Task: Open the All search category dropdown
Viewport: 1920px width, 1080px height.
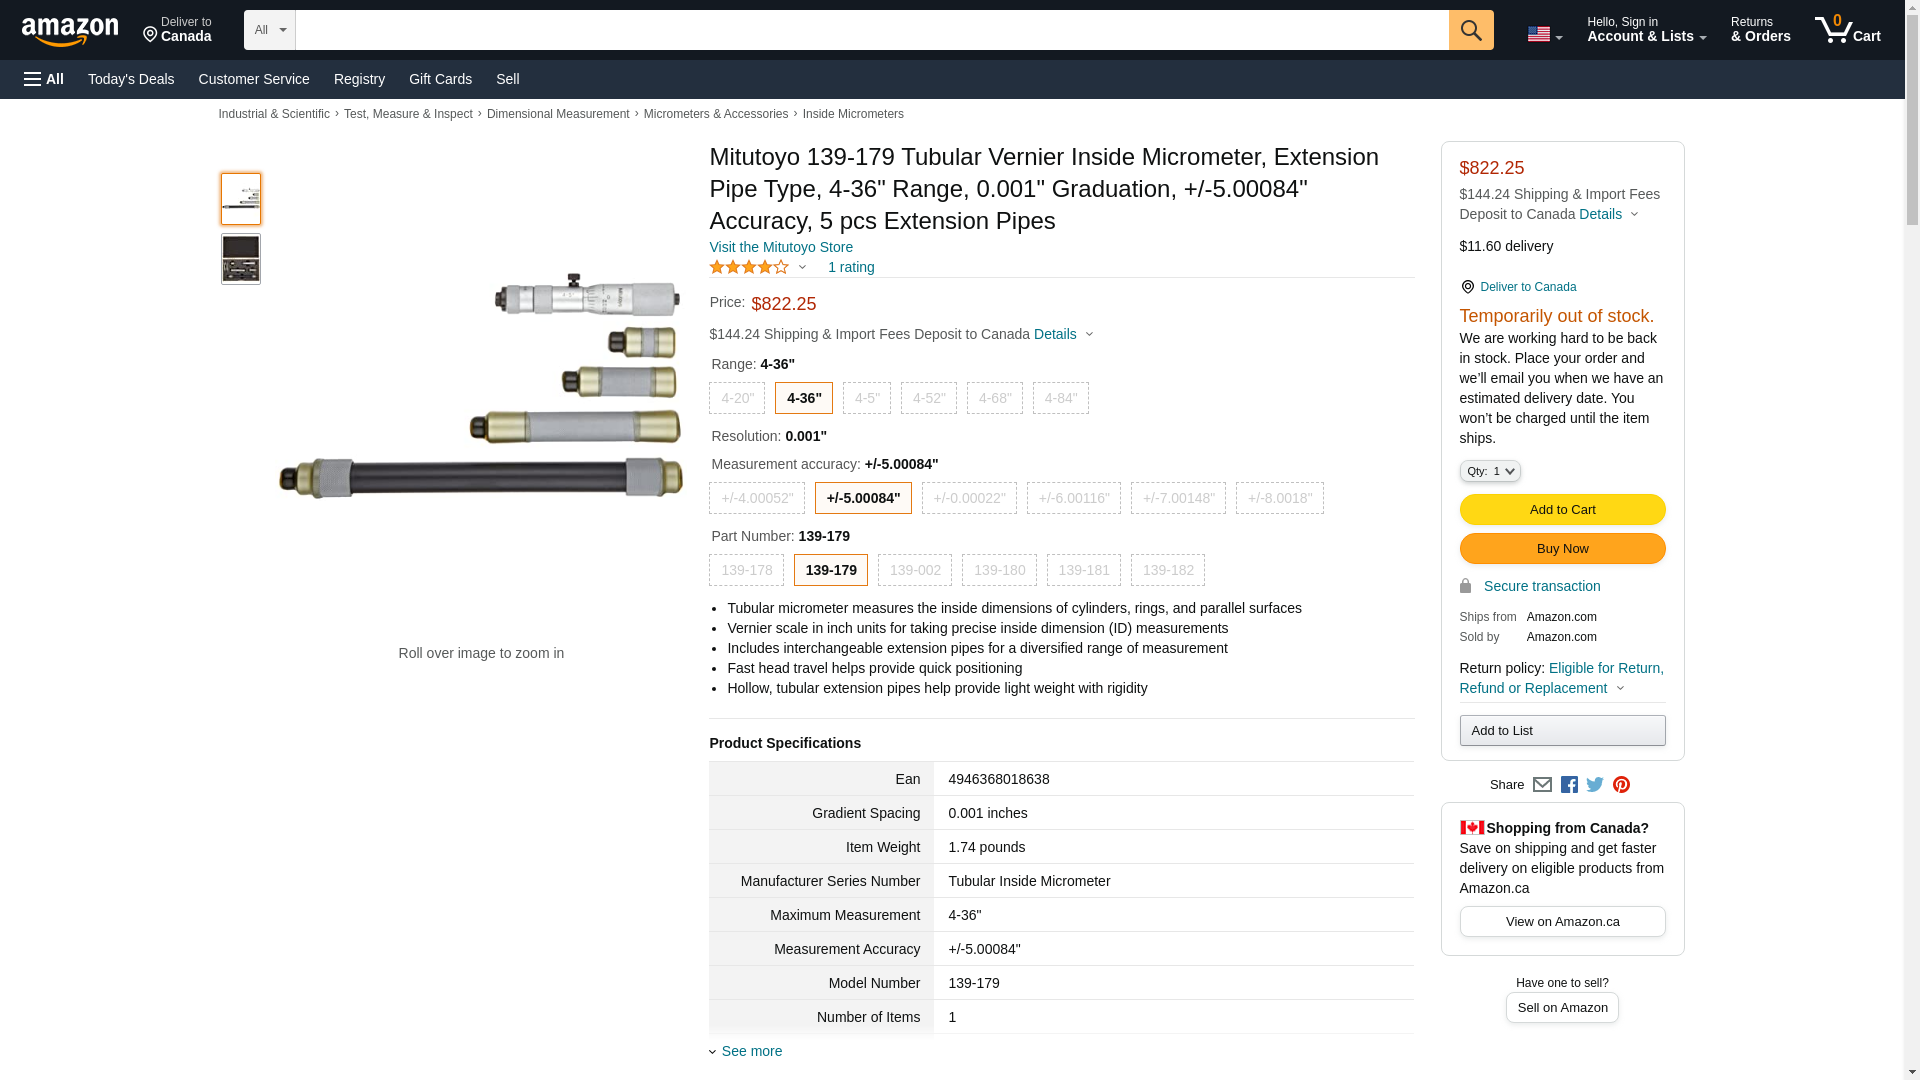Action: (x=269, y=30)
